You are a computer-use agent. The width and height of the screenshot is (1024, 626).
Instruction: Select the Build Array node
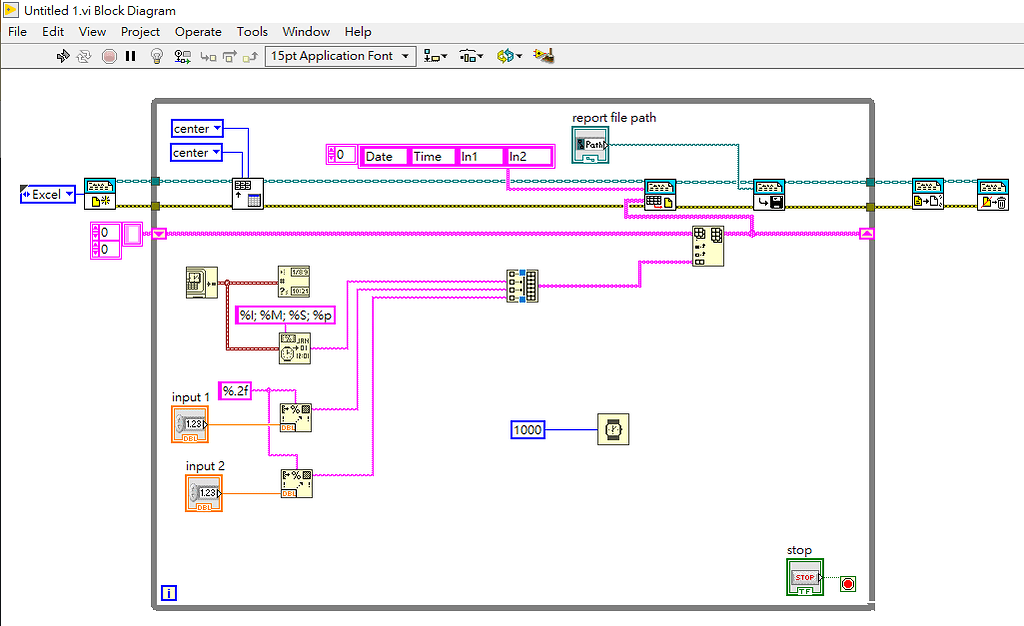(523, 285)
